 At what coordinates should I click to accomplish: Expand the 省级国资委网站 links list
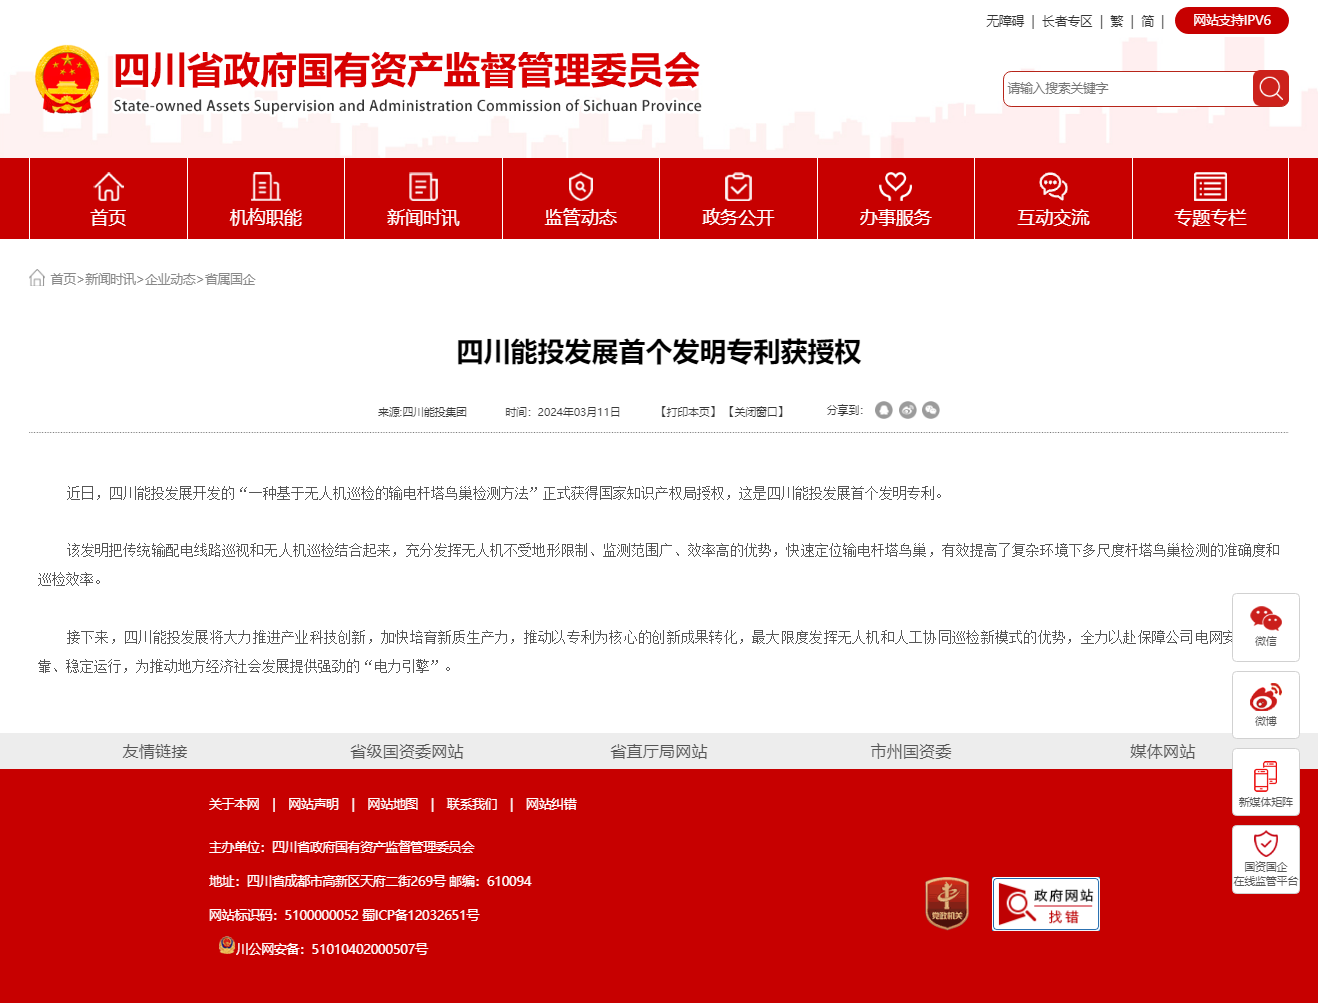coord(407,751)
